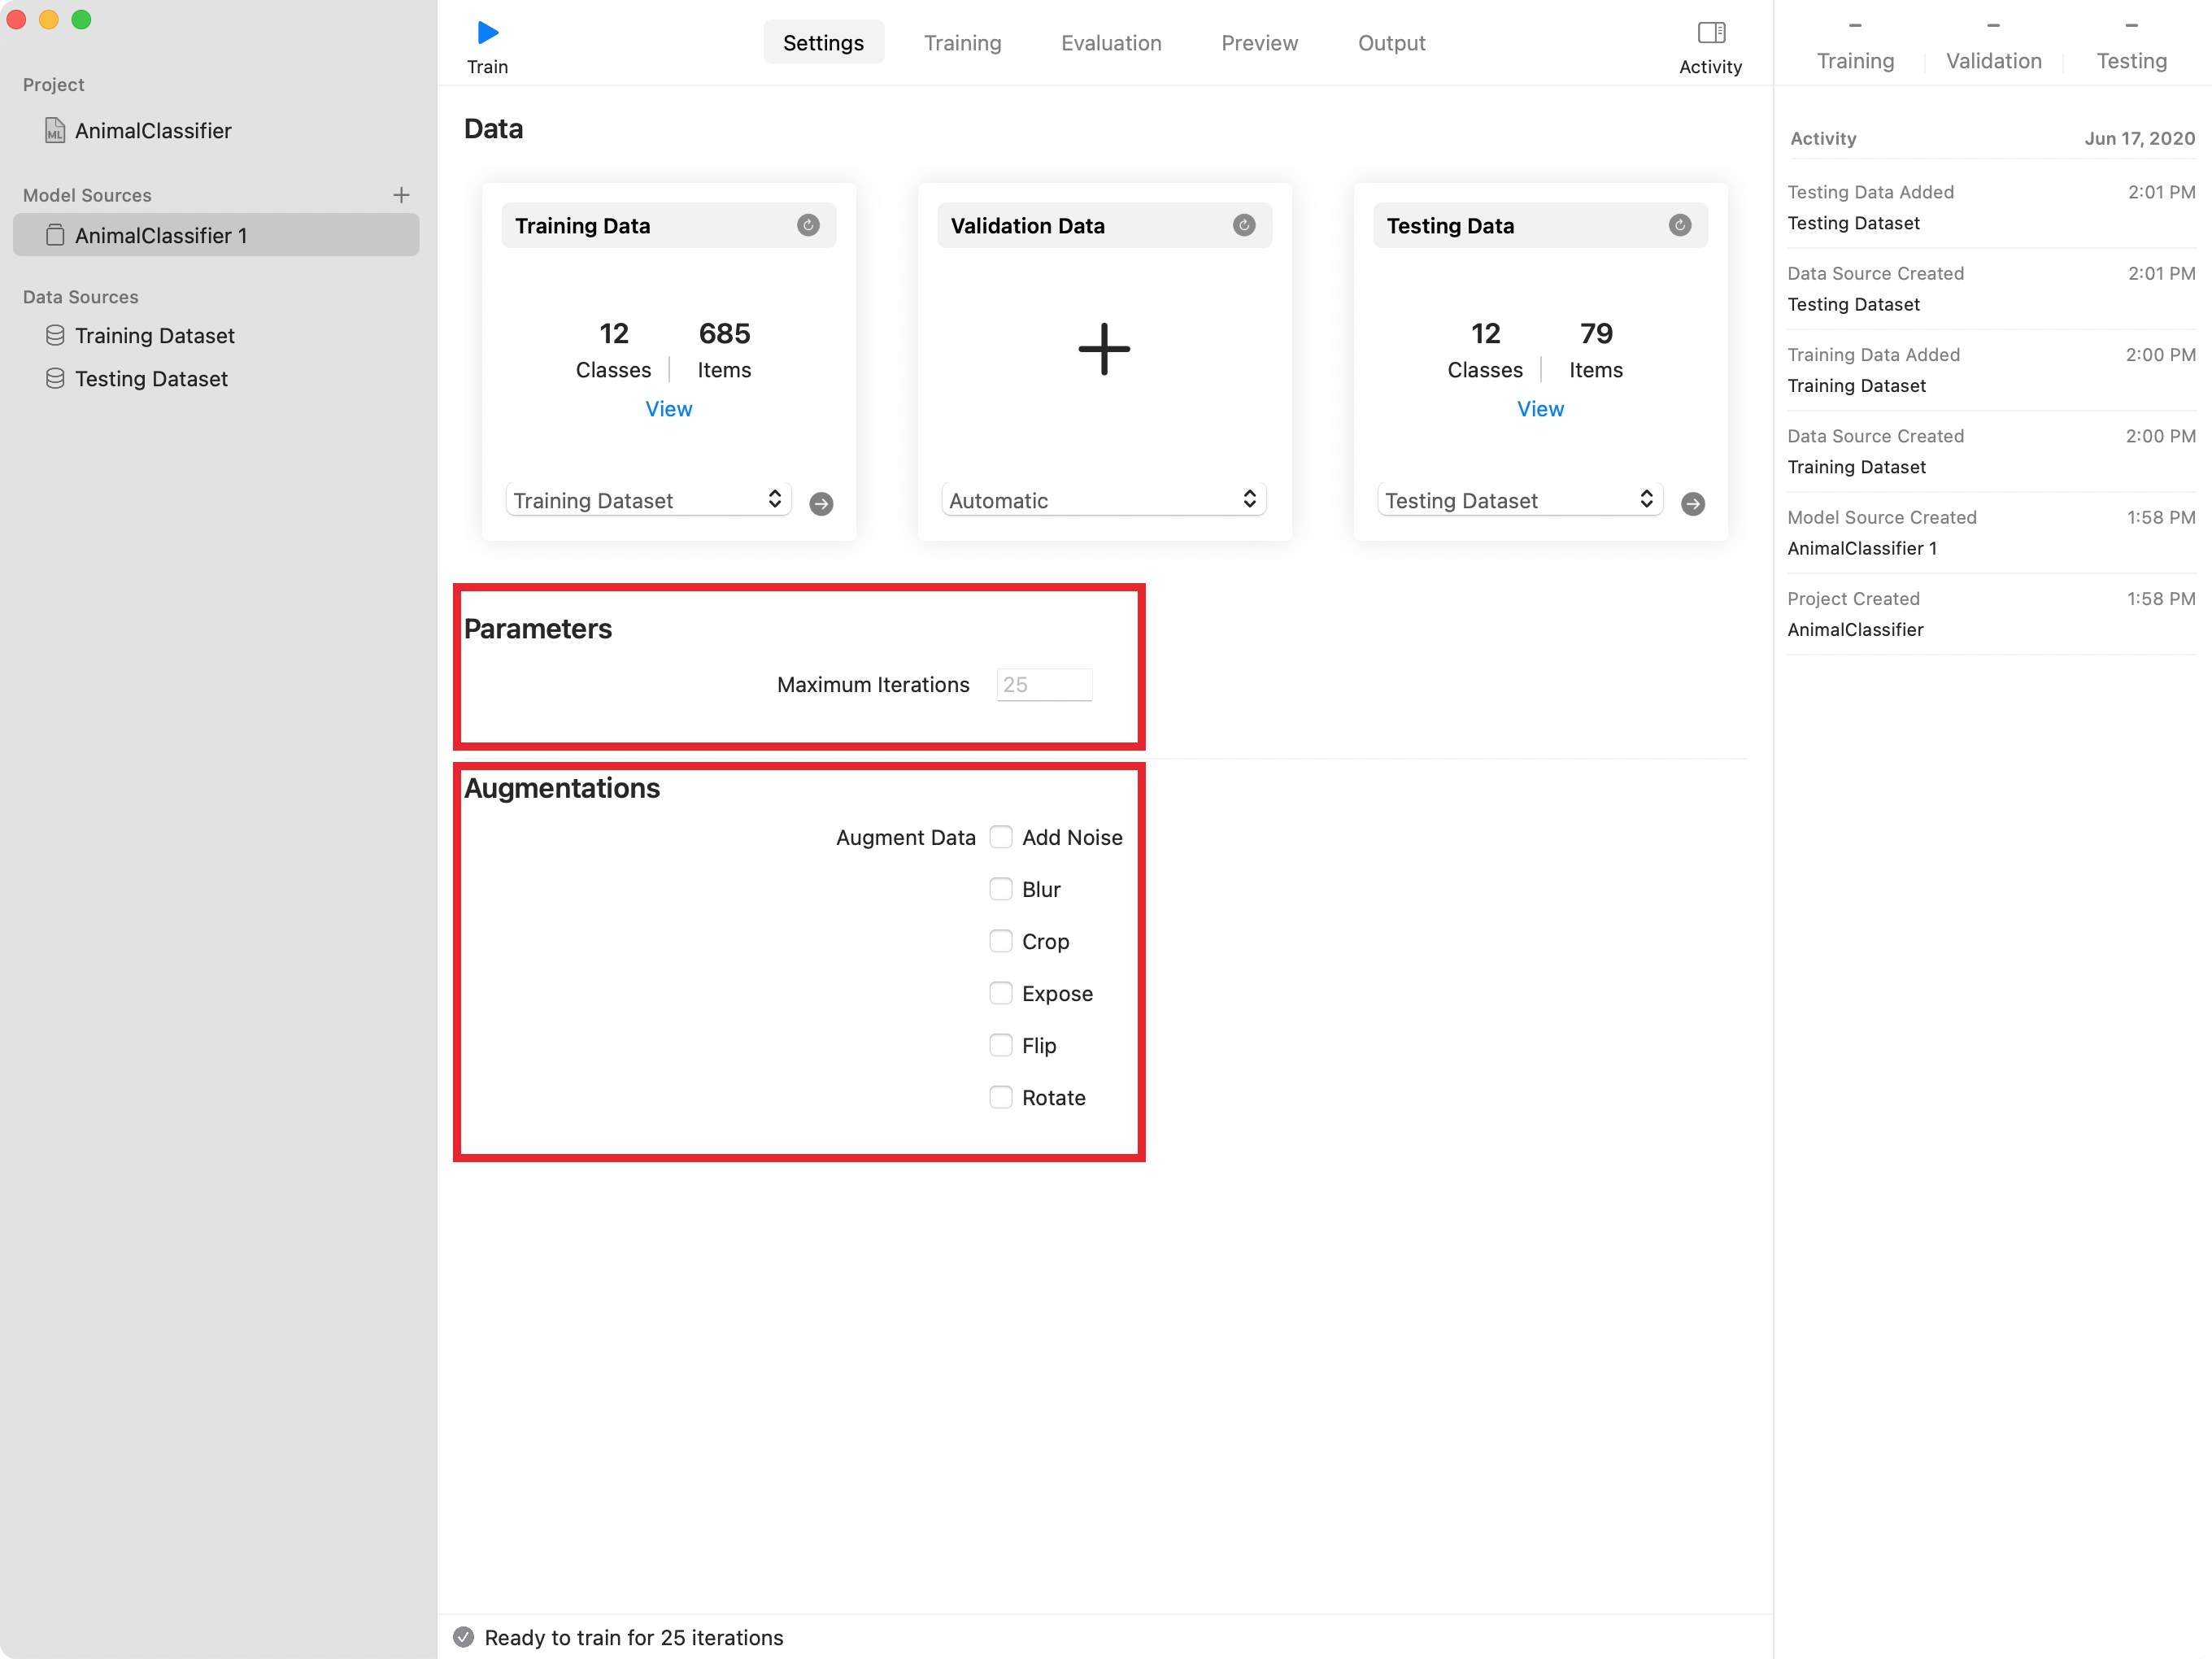2212x1659 pixels.
Task: Enable the Rotate augmentation checkbox
Action: tap(1001, 1096)
